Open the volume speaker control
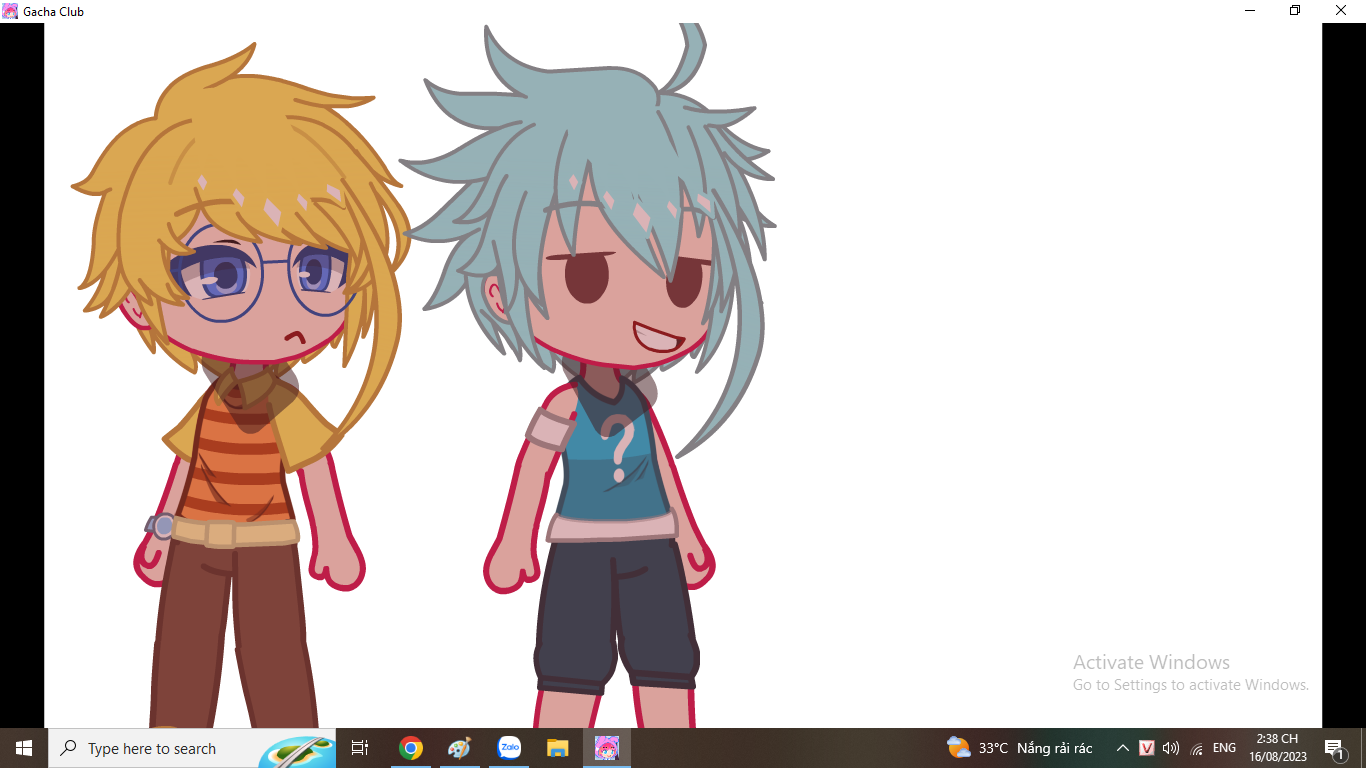Image resolution: width=1366 pixels, height=768 pixels. (1171, 748)
